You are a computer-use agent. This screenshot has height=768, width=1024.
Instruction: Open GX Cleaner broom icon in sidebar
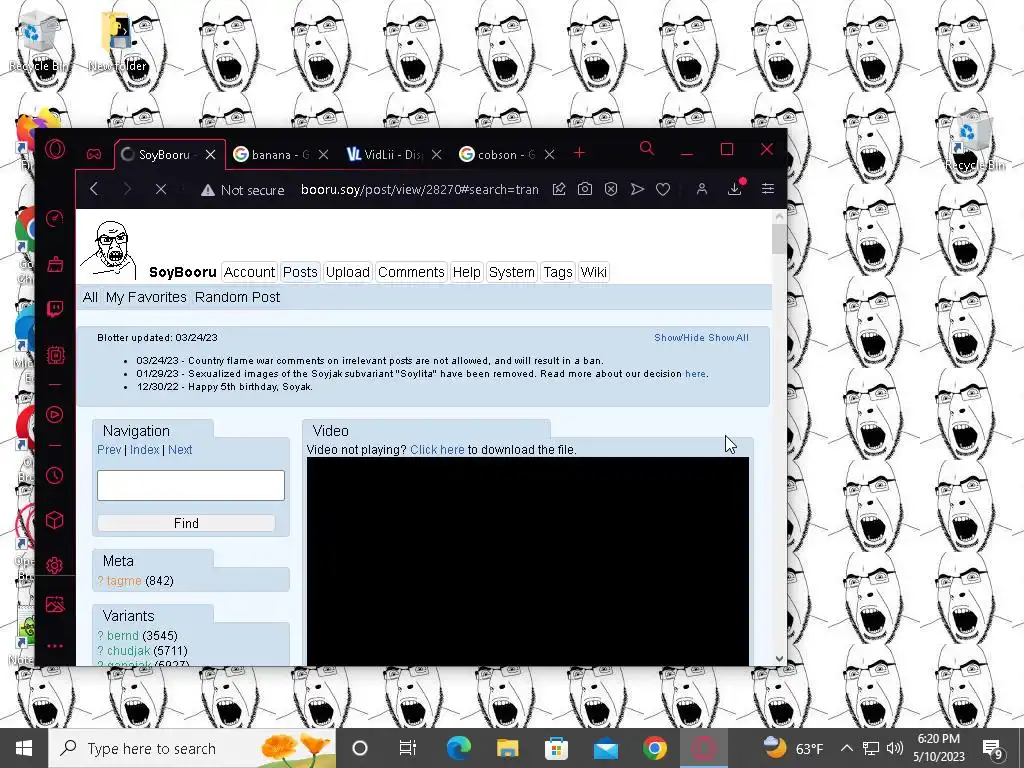55,264
